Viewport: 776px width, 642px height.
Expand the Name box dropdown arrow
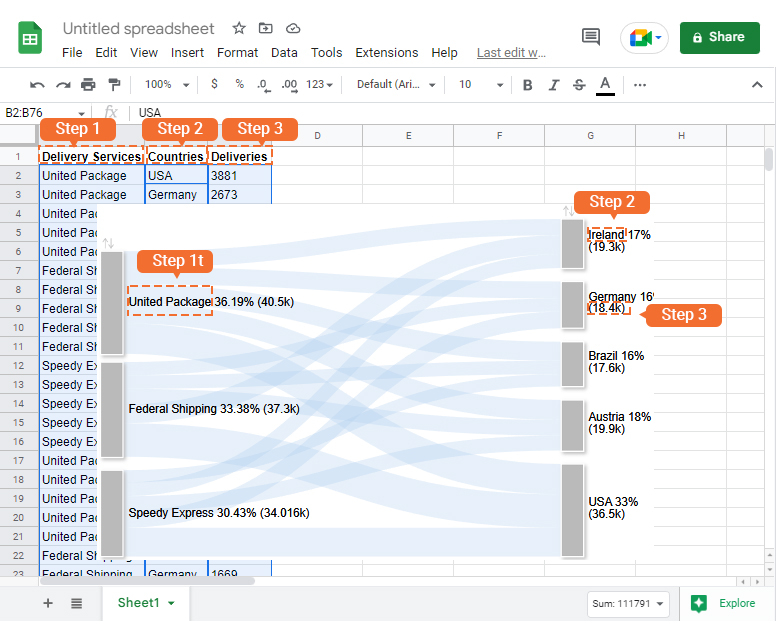click(82, 113)
